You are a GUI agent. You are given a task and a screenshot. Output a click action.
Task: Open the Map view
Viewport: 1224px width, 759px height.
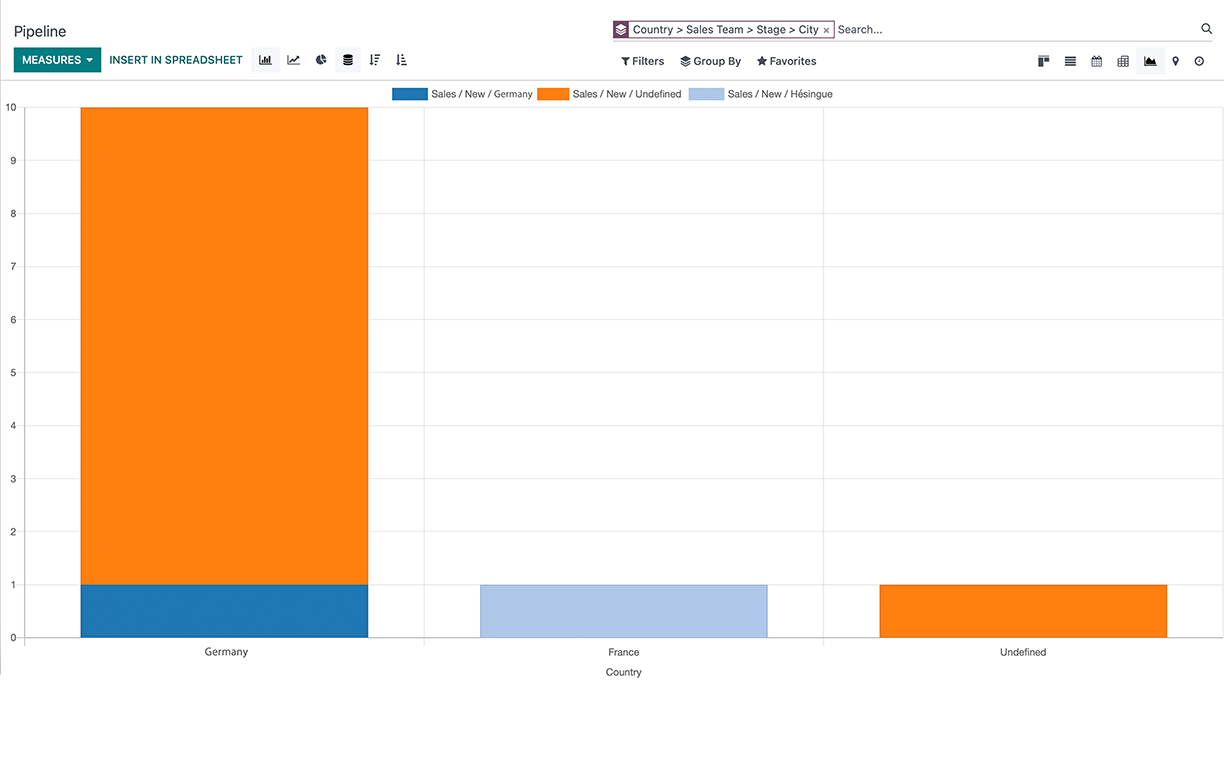[1175, 61]
